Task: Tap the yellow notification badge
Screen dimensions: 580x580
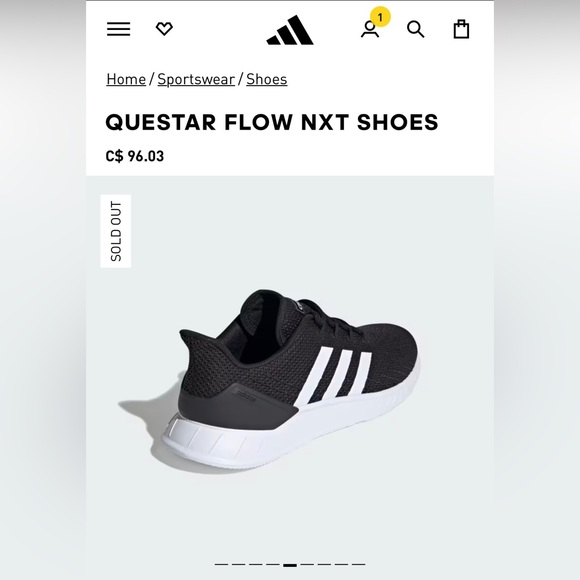Action: click(380, 17)
